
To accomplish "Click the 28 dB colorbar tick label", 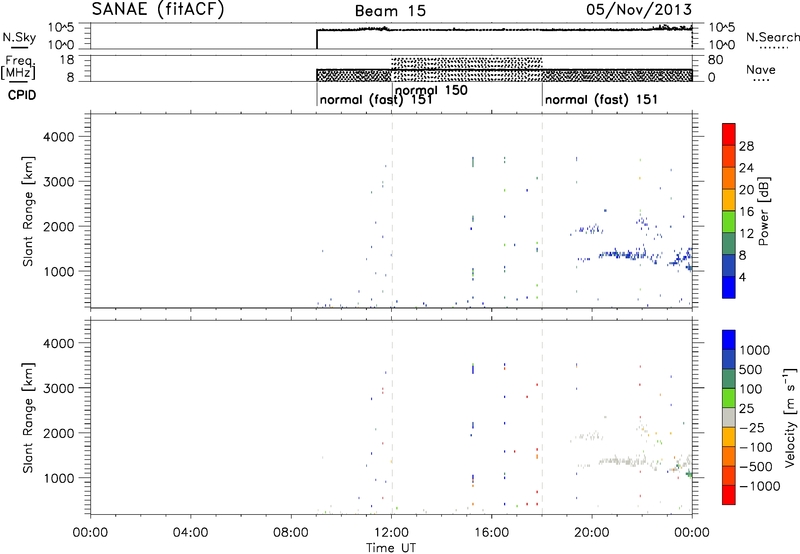I will [746, 146].
